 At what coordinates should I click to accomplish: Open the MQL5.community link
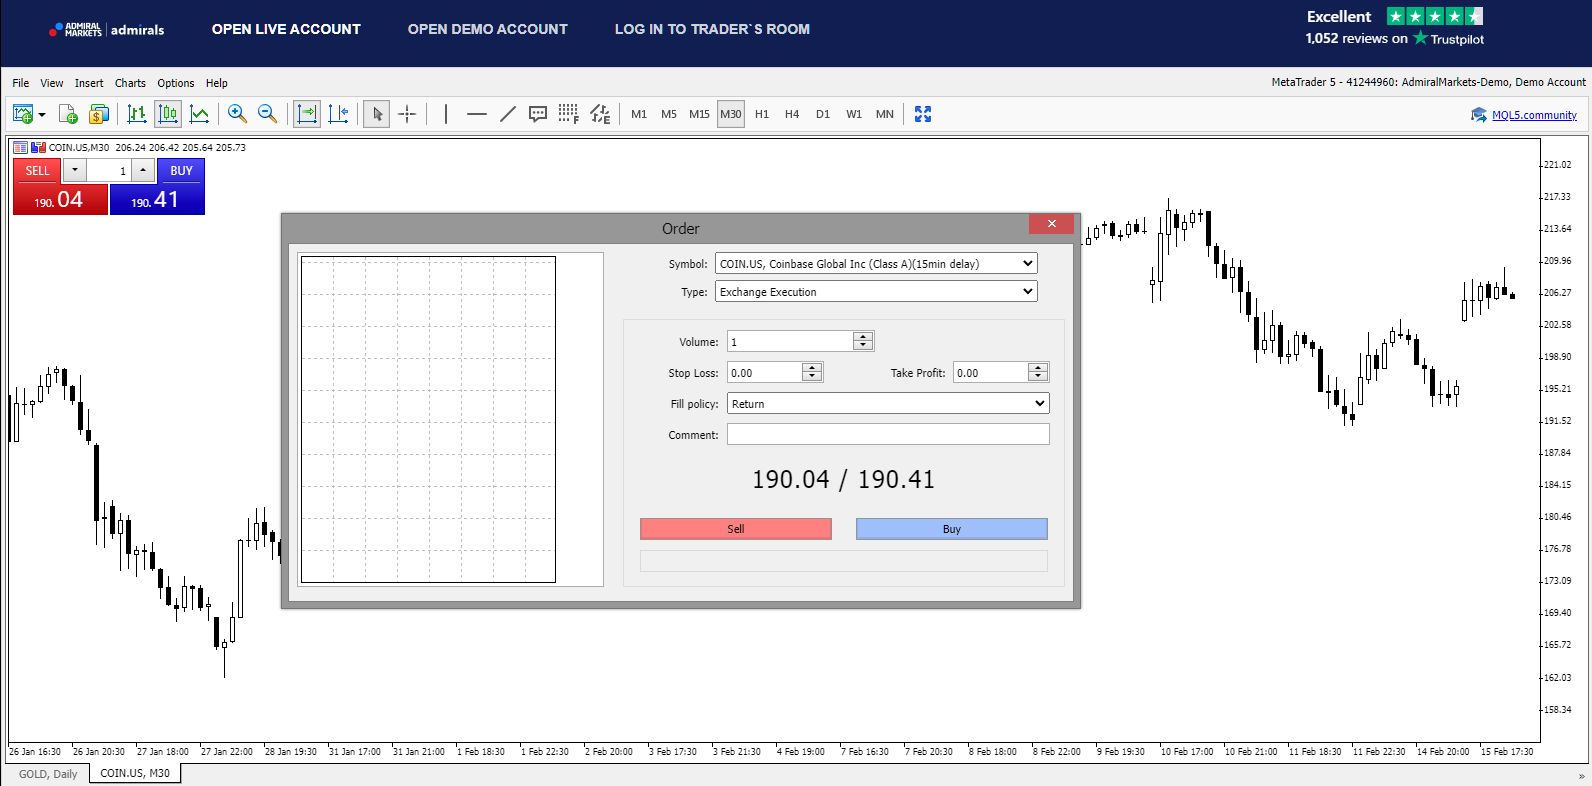pos(1534,115)
